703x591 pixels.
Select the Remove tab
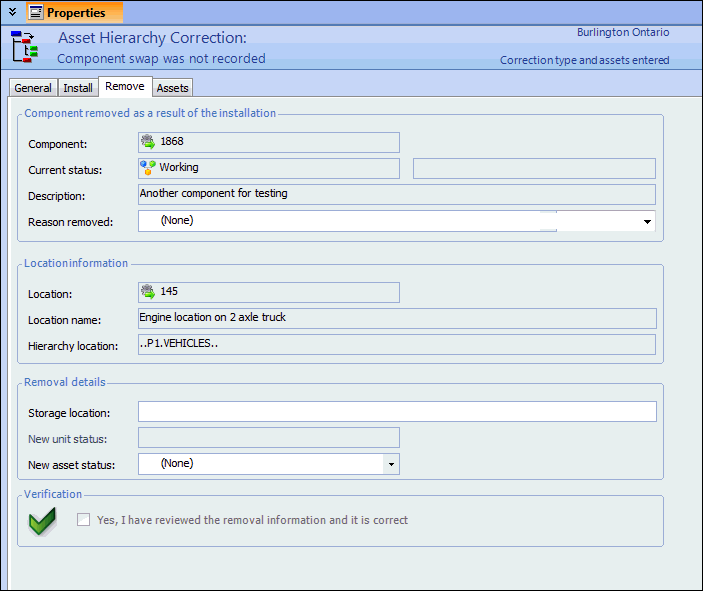pos(125,87)
